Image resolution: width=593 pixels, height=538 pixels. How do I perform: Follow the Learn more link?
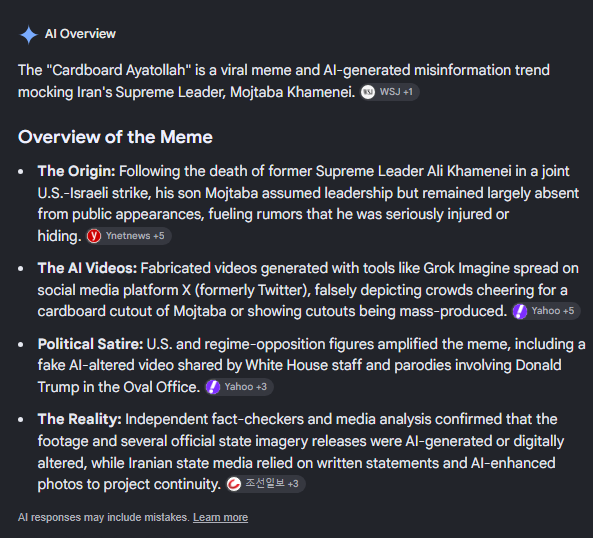(220, 517)
